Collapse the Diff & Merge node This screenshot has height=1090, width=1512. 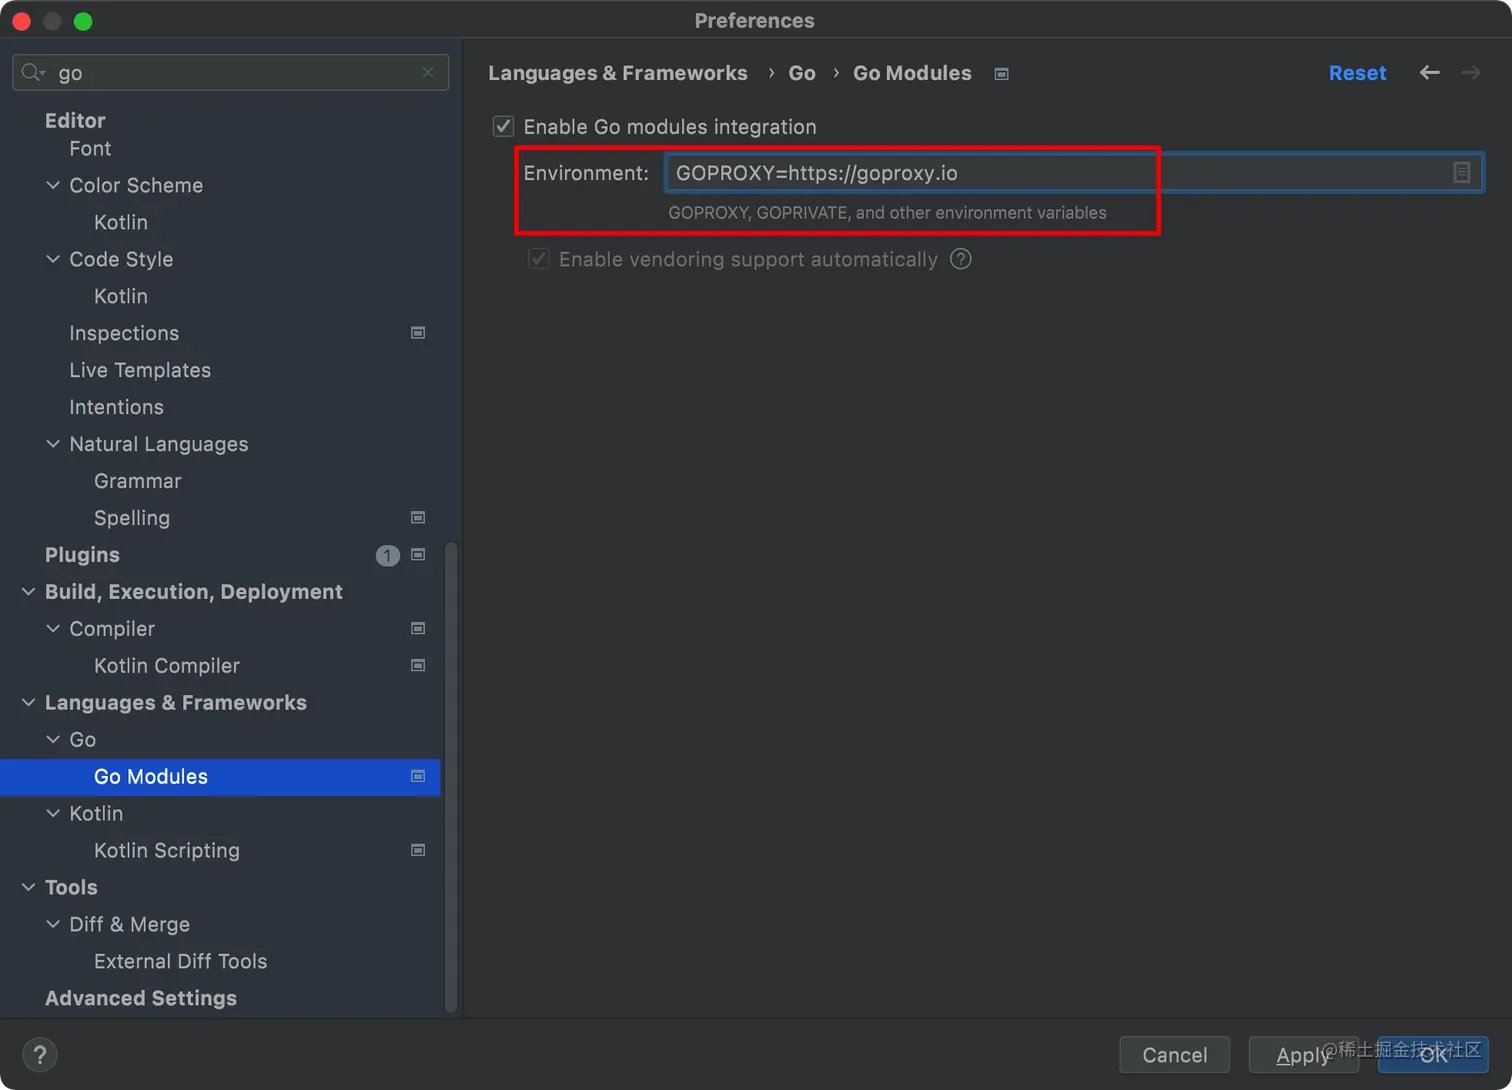53,925
